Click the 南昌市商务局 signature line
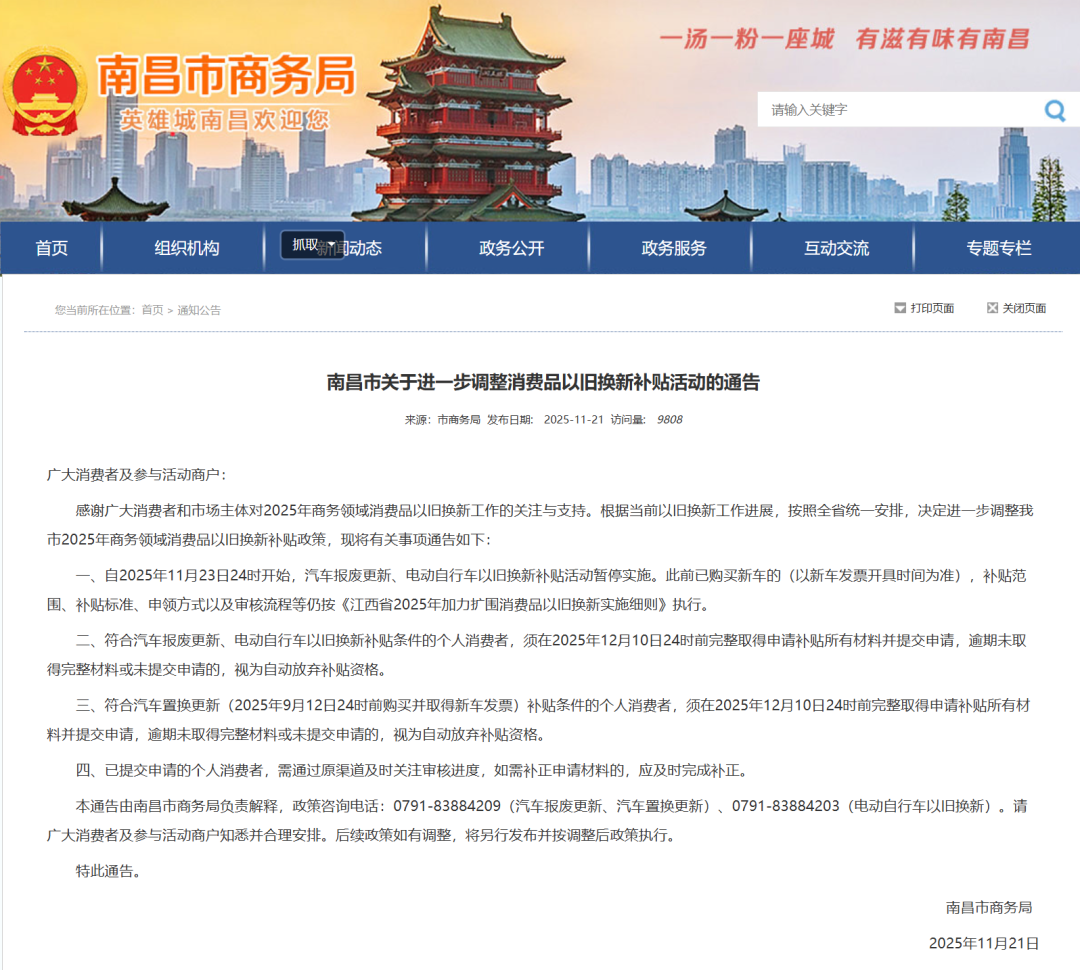 coord(989,907)
